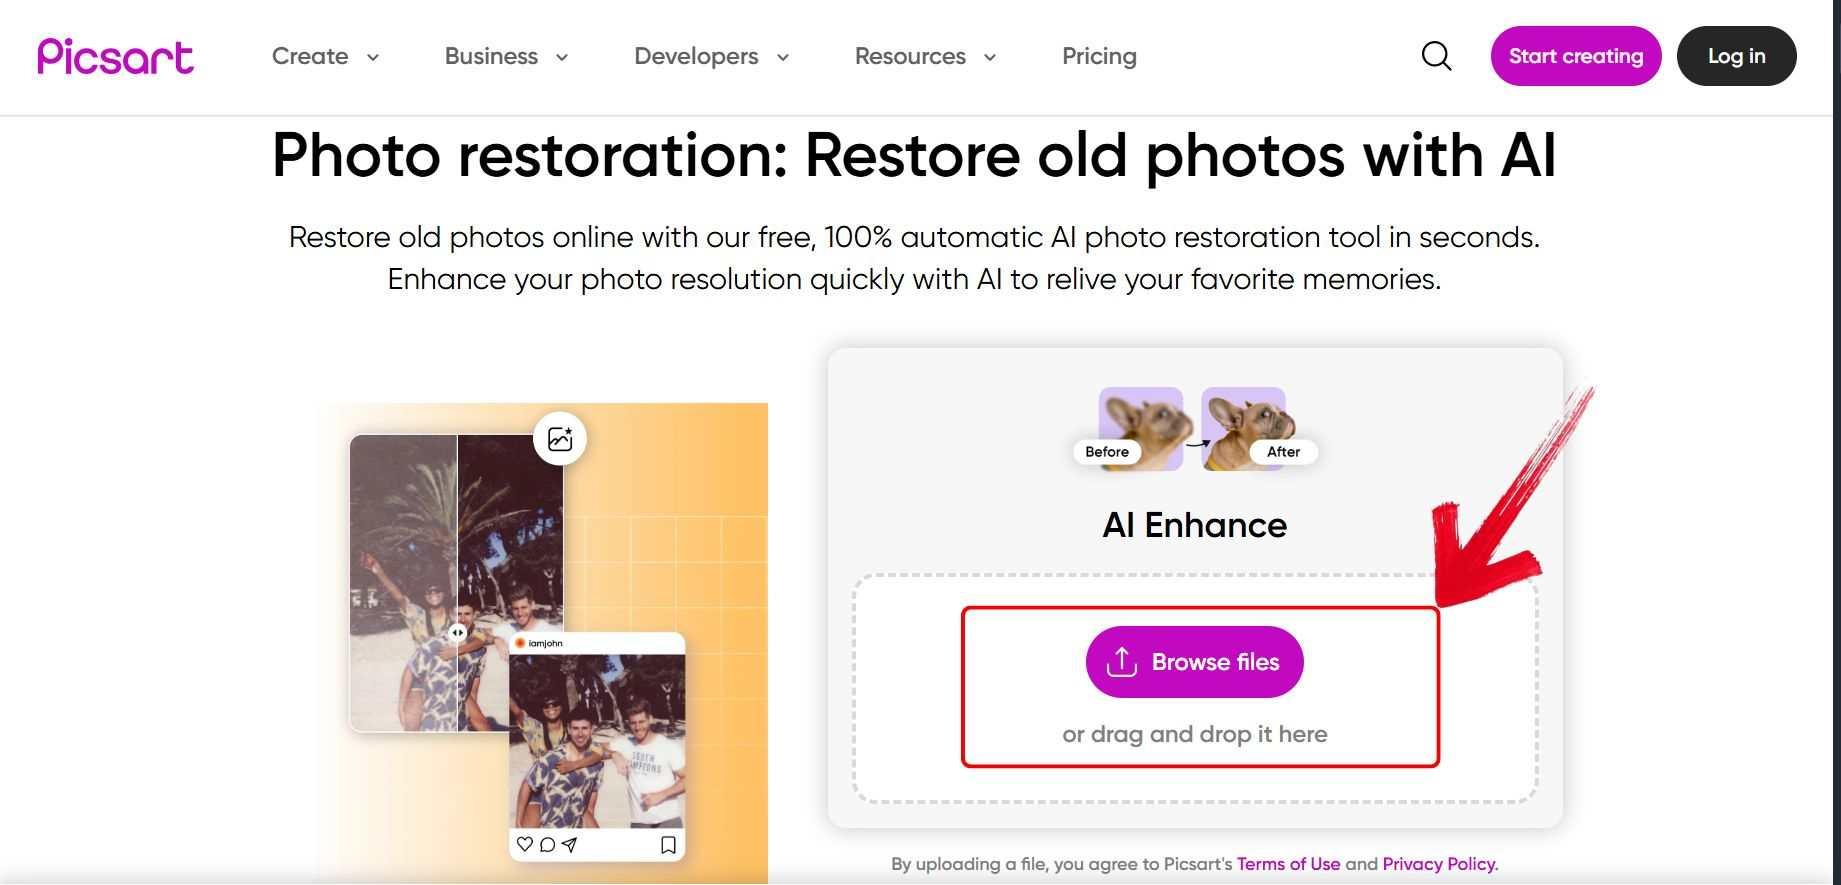This screenshot has height=885, width=1841.
Task: Click the comment bubble icon
Action: pyautogui.click(x=547, y=844)
